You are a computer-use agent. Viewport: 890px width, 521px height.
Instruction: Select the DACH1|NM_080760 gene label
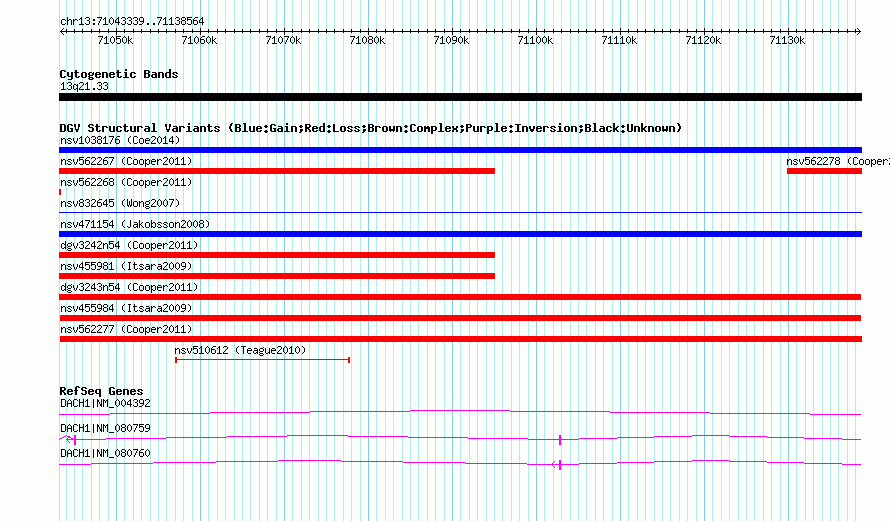point(105,453)
